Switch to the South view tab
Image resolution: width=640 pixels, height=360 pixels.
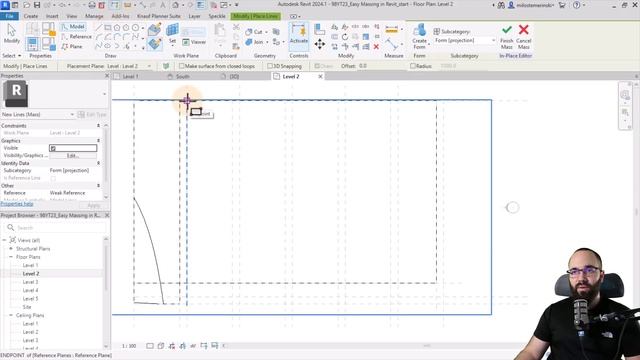pyautogui.click(x=182, y=76)
